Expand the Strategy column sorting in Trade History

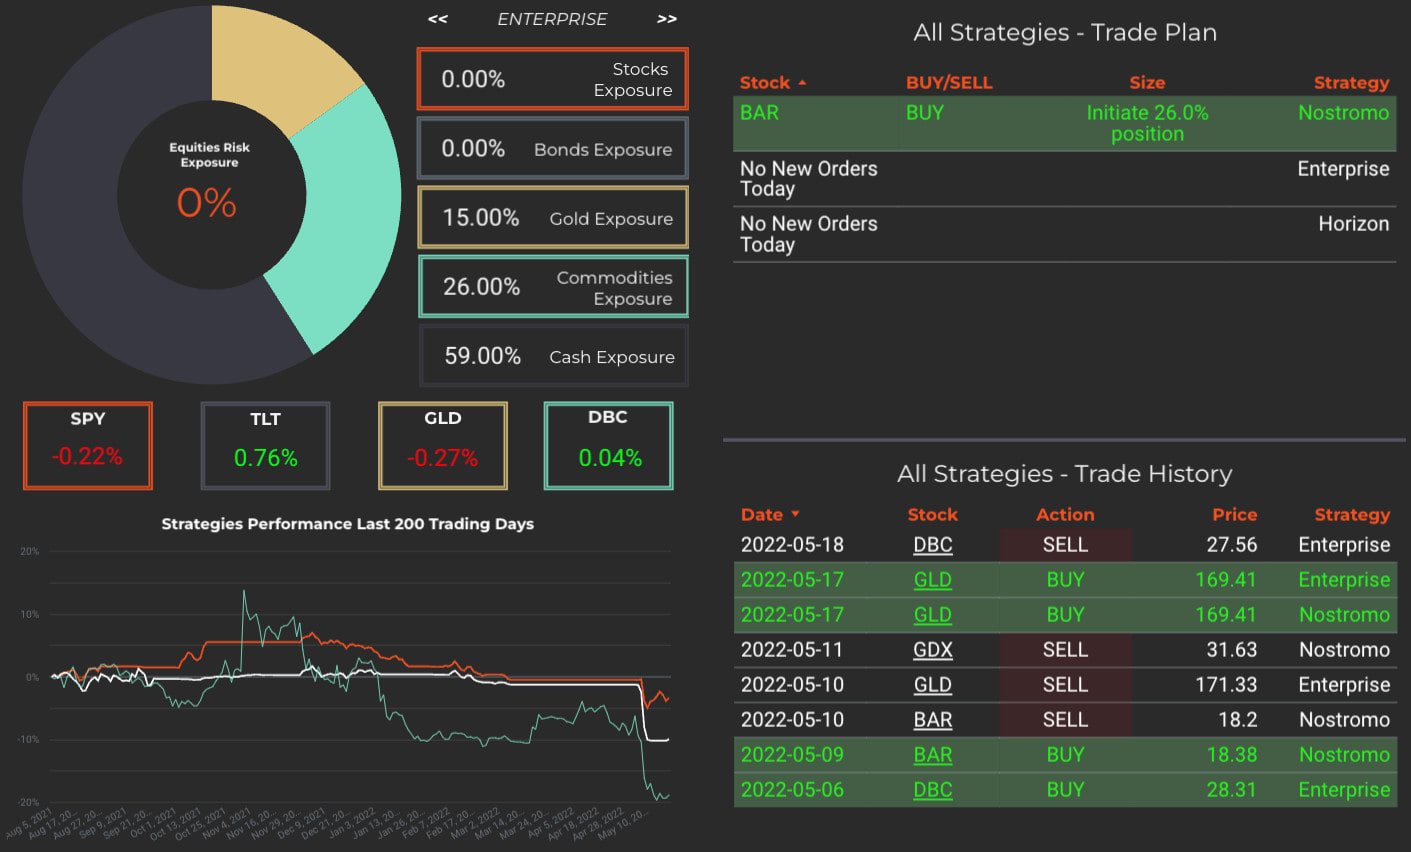click(1352, 514)
